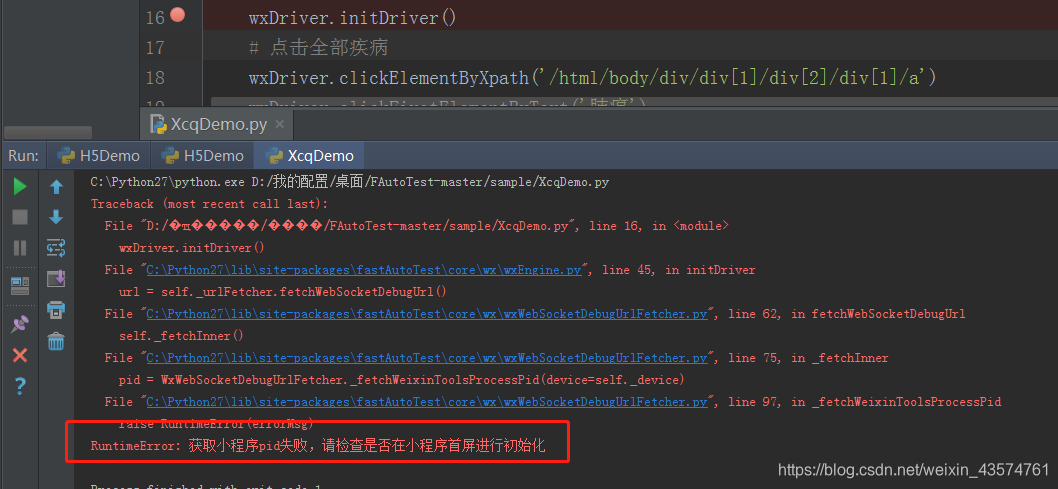Click the 'Run:' label in the tool window

coord(24,156)
